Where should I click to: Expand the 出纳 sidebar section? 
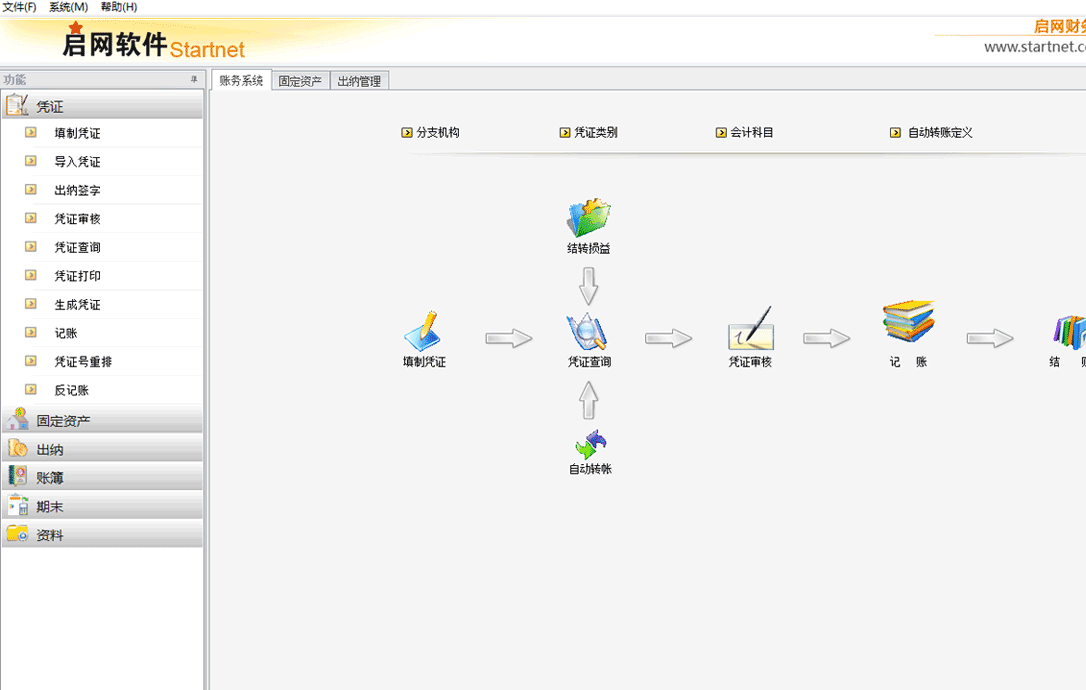50,450
